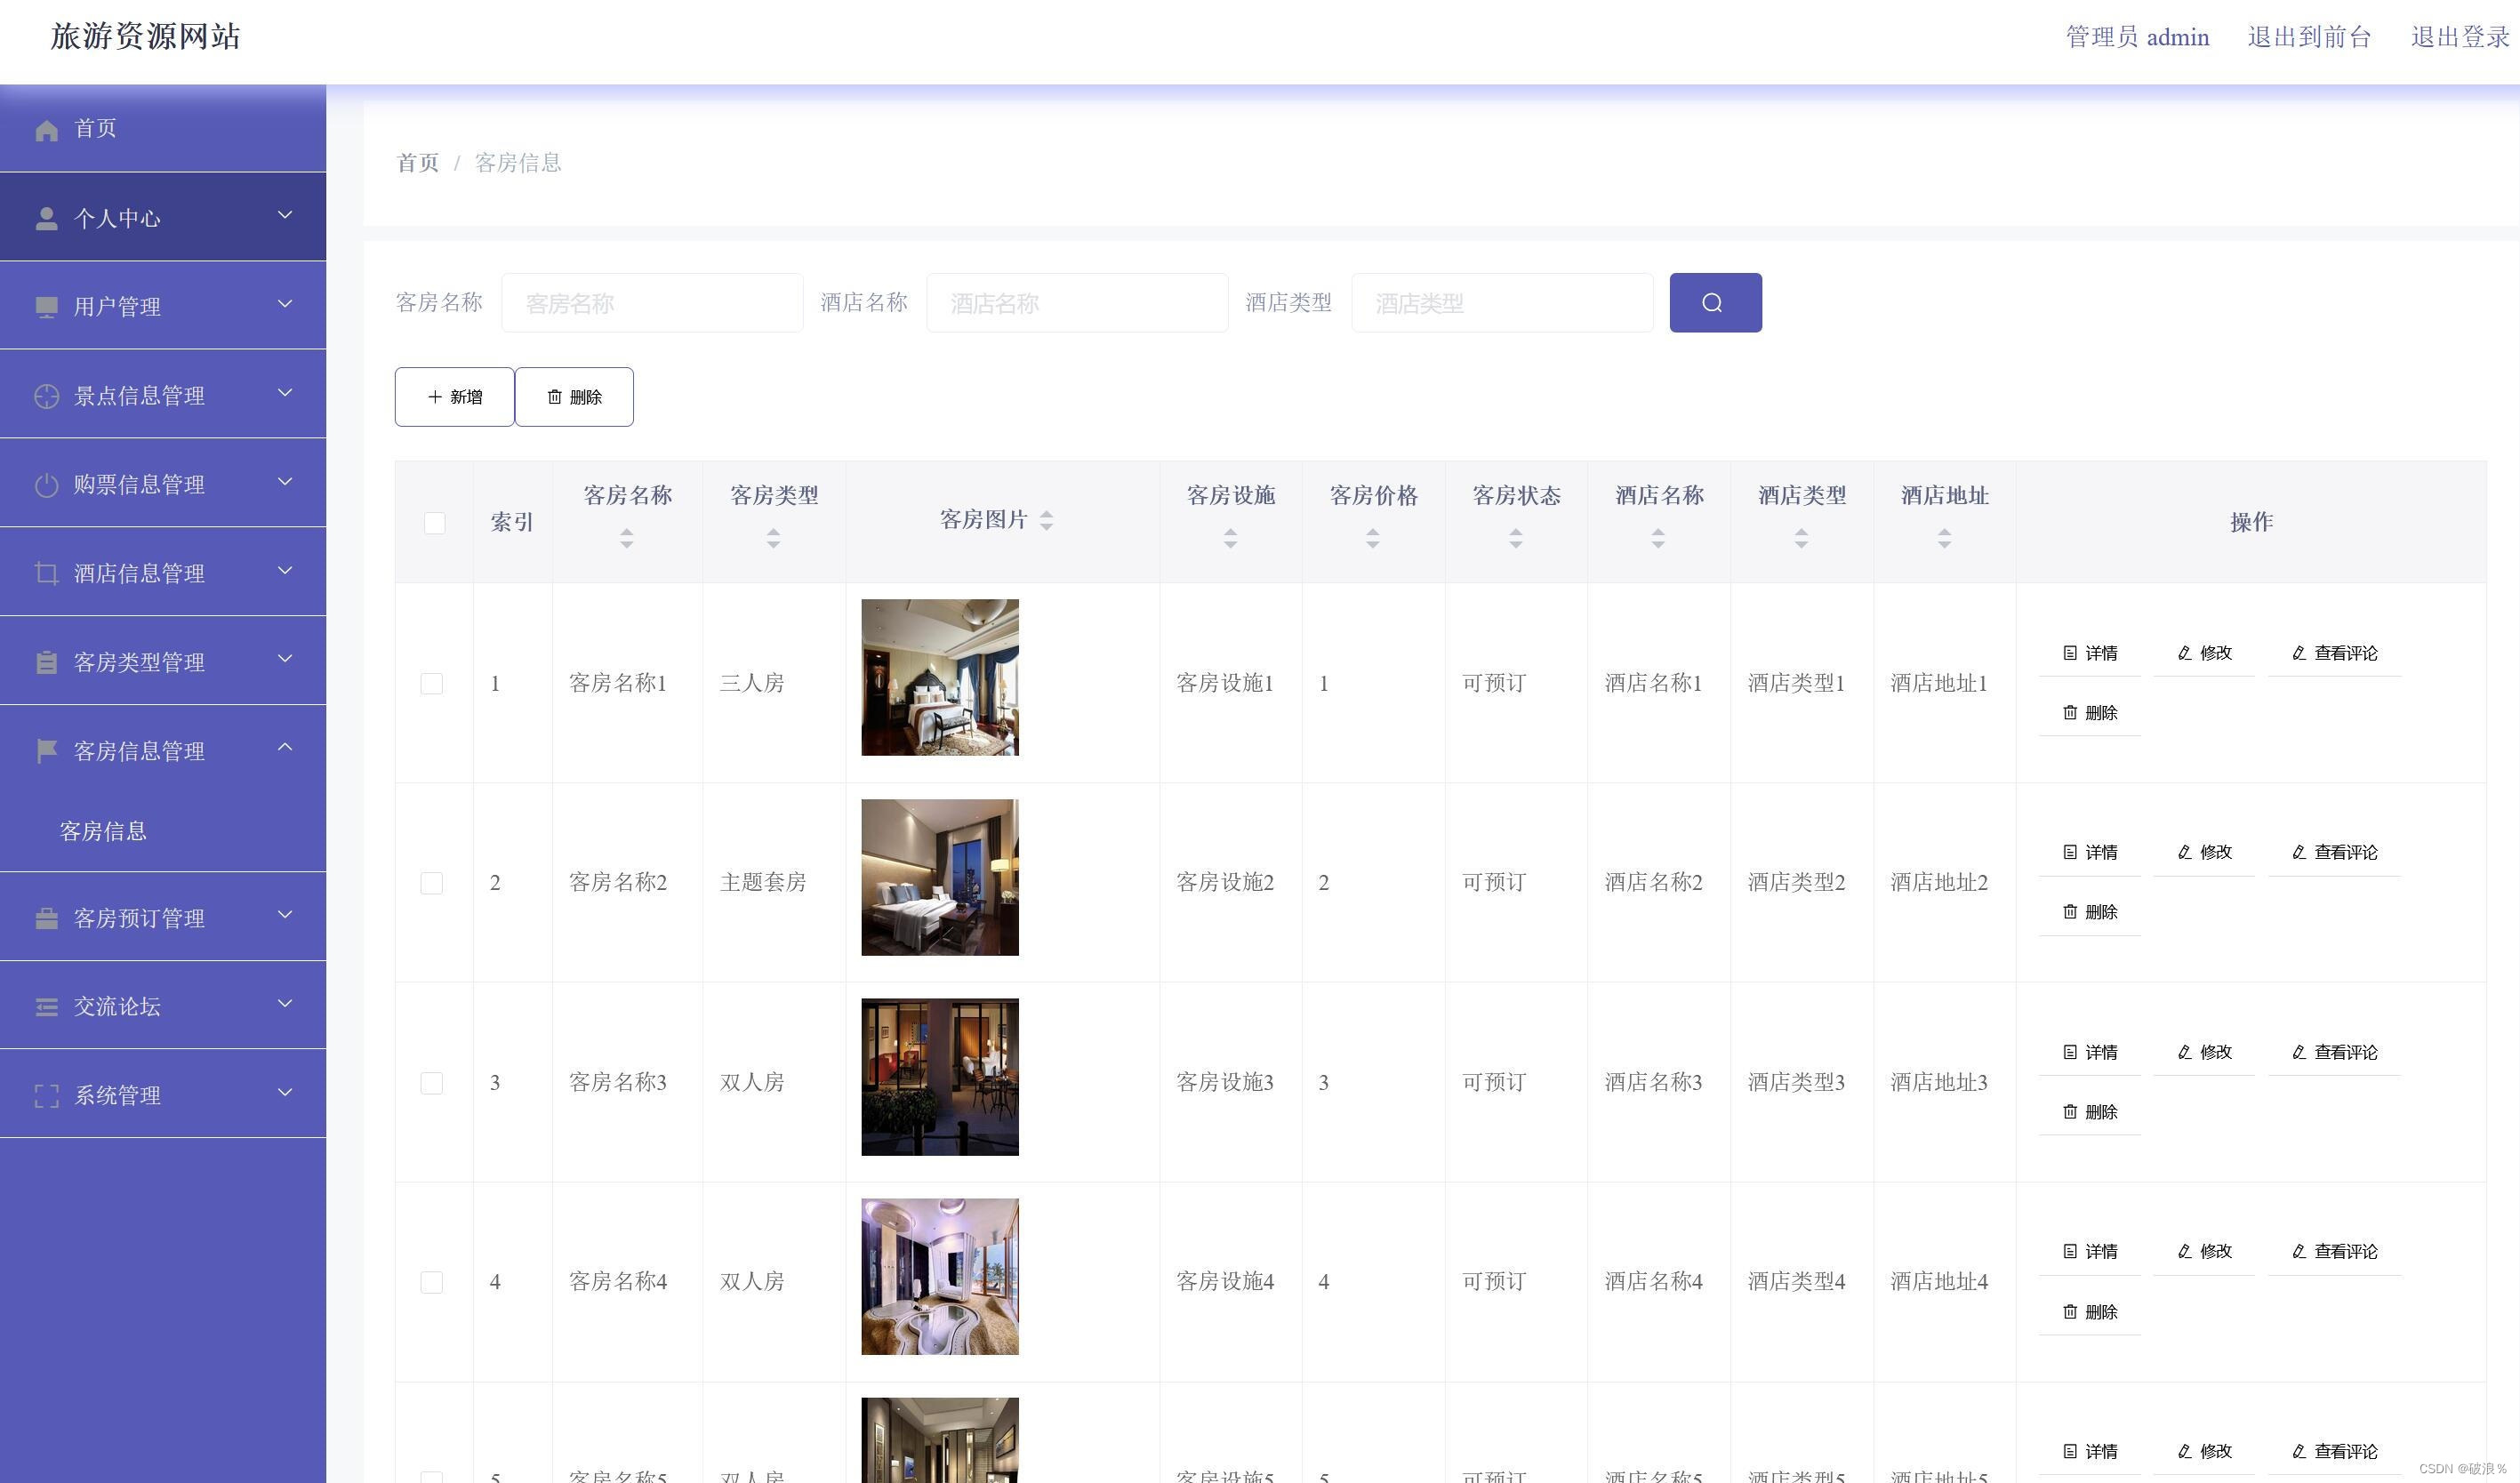Viewport: 2520px width, 1483px height.
Task: Tick the checkbox for 客房名称3 row
Action: pos(431,1083)
